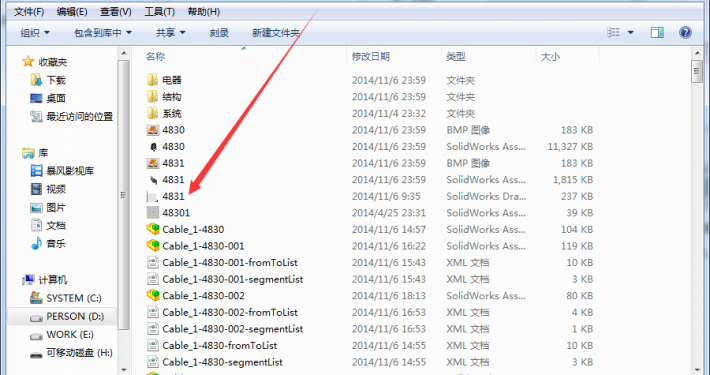Click the 桌面 icon in favorites
This screenshot has height=375, width=710.
point(36,98)
